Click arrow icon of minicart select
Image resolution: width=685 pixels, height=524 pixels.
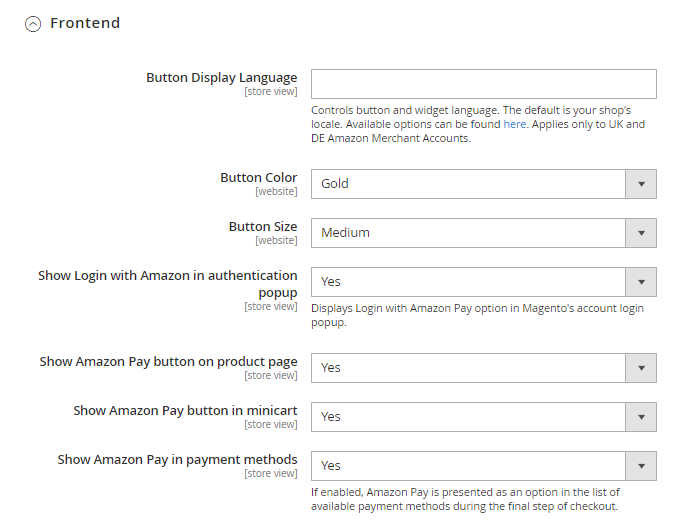click(x=641, y=417)
